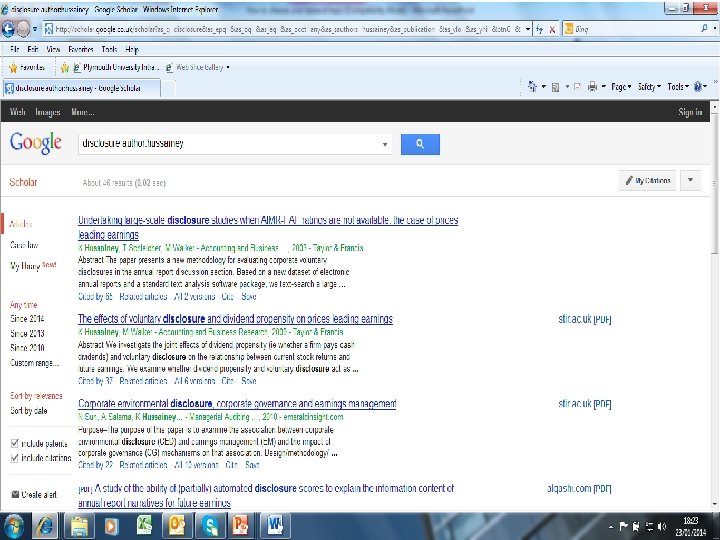Go back with the browser Back arrow
The height and width of the screenshot is (540, 720).
[8, 29]
